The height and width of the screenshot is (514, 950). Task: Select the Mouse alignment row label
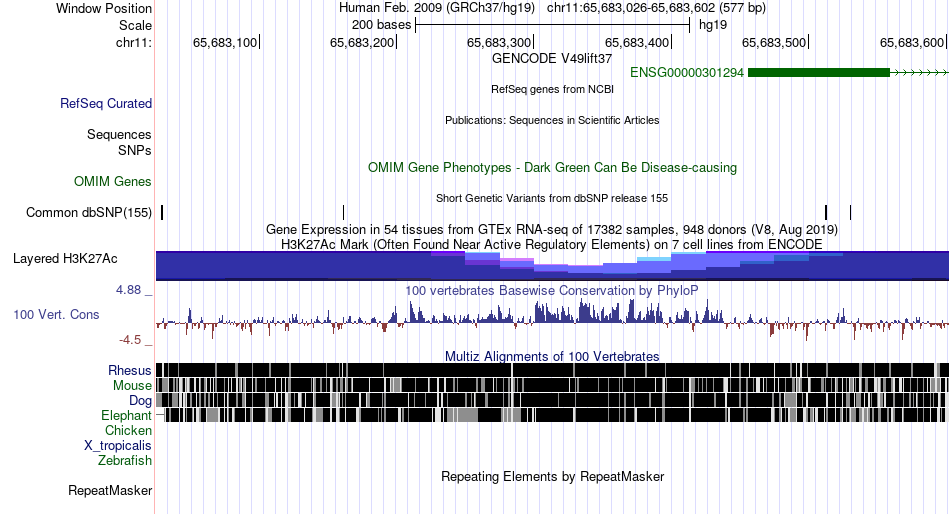132,386
